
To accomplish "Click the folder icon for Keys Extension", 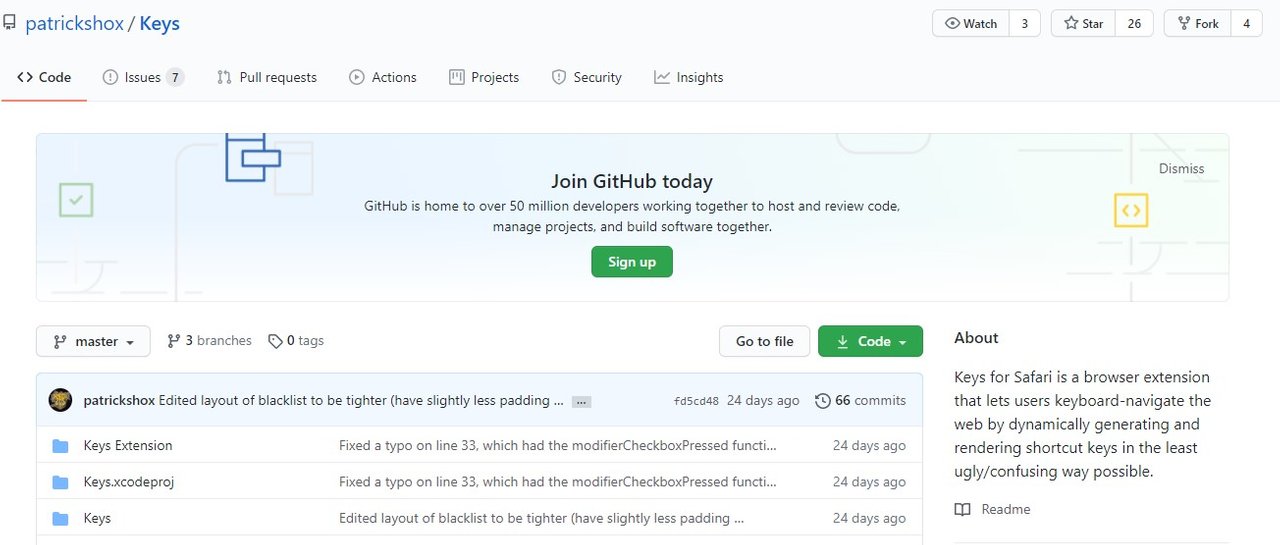I will 60,446.
